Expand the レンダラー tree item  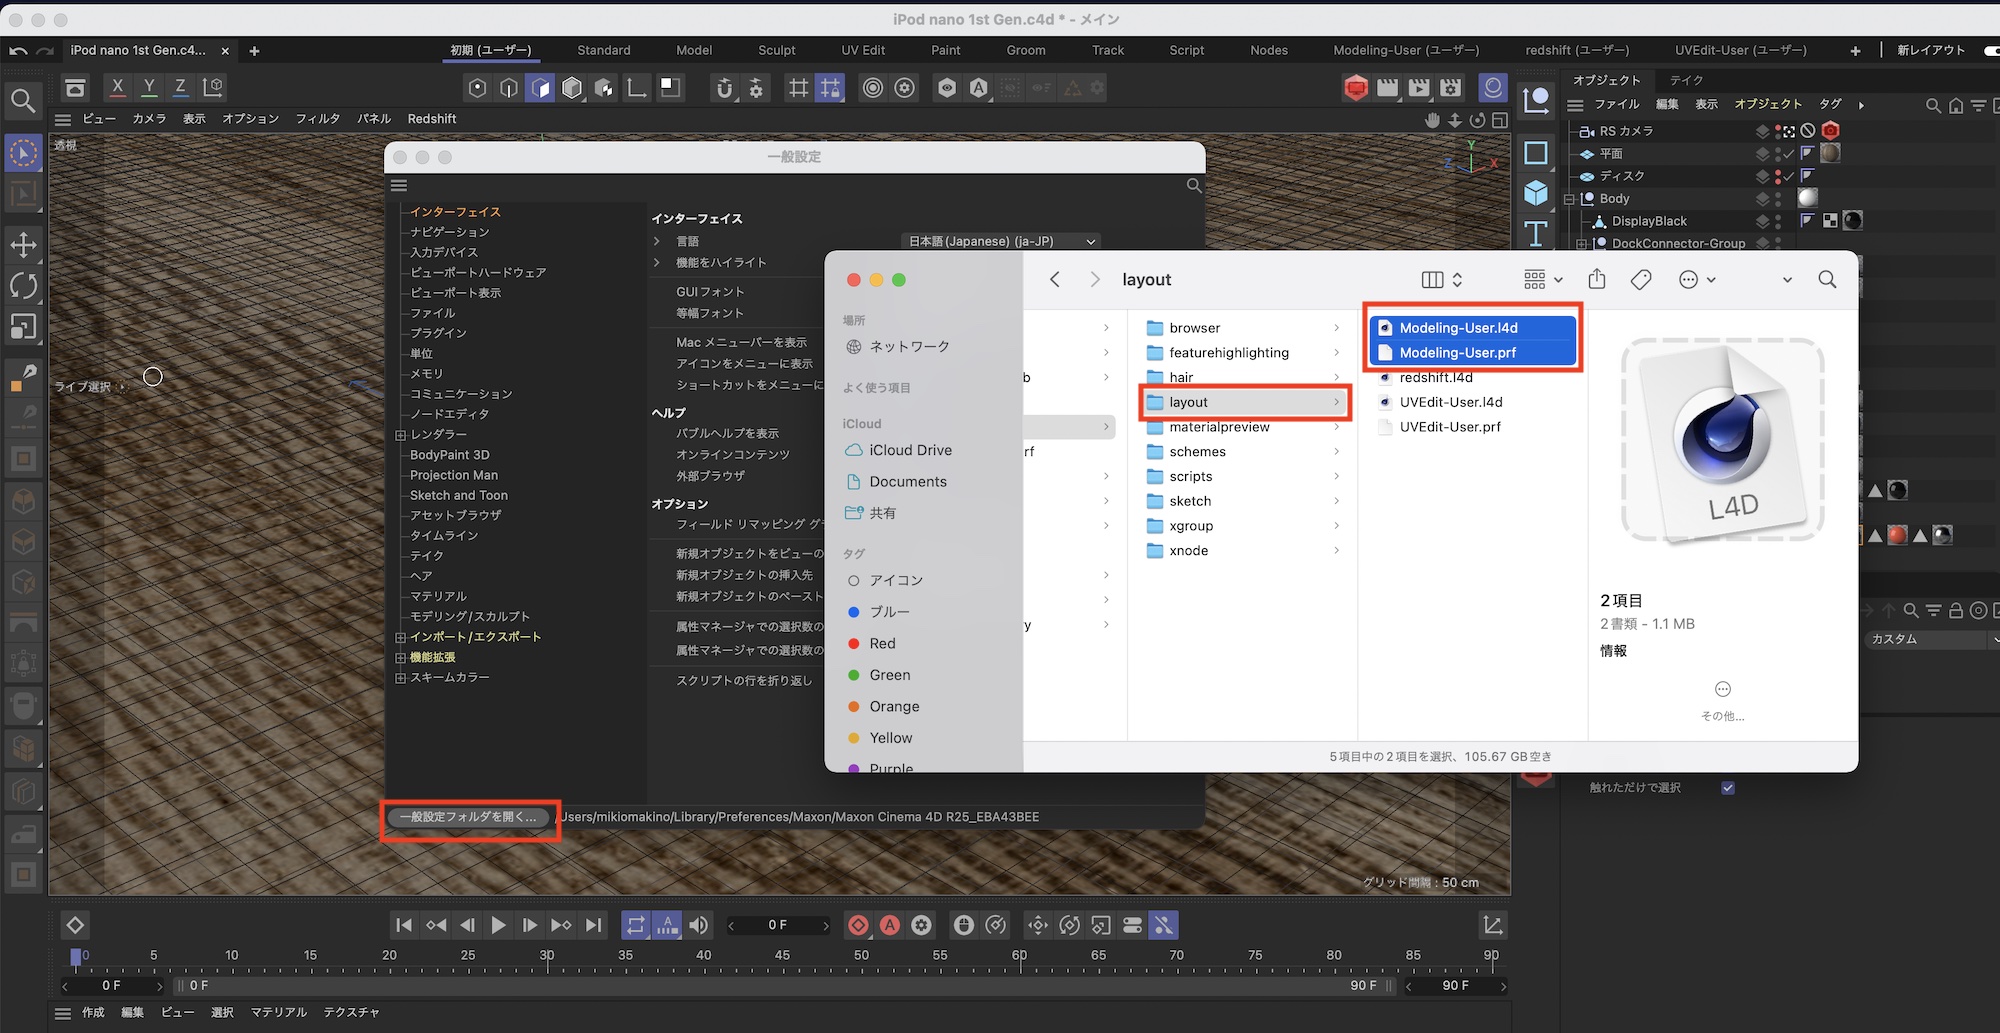point(400,435)
